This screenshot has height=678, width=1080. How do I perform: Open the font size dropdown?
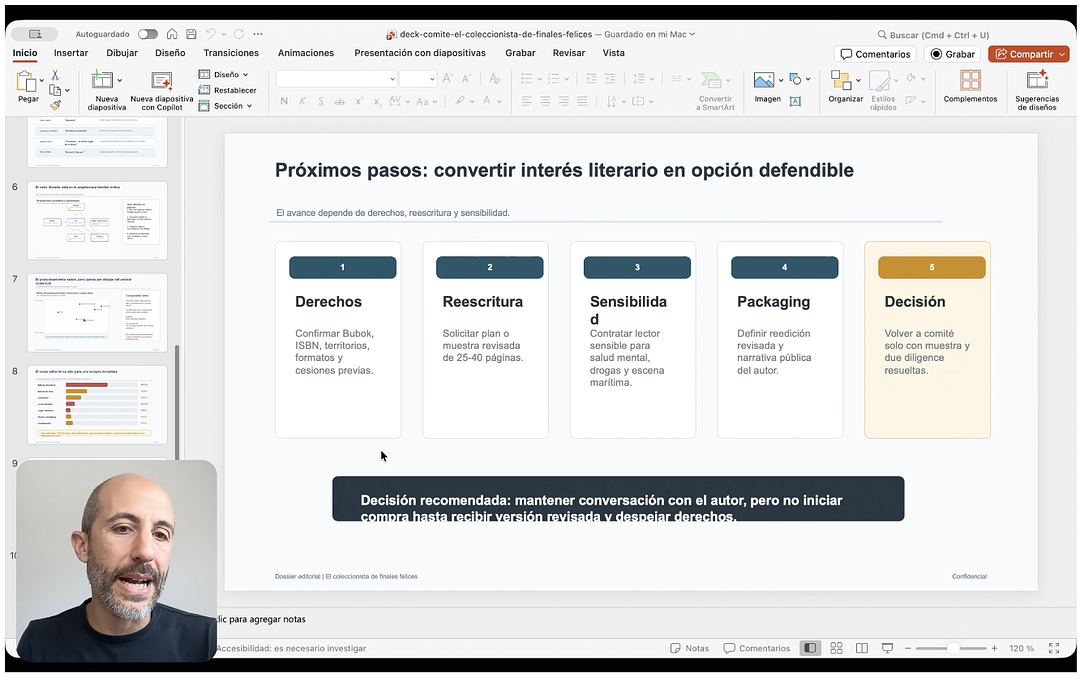pyautogui.click(x=432, y=79)
